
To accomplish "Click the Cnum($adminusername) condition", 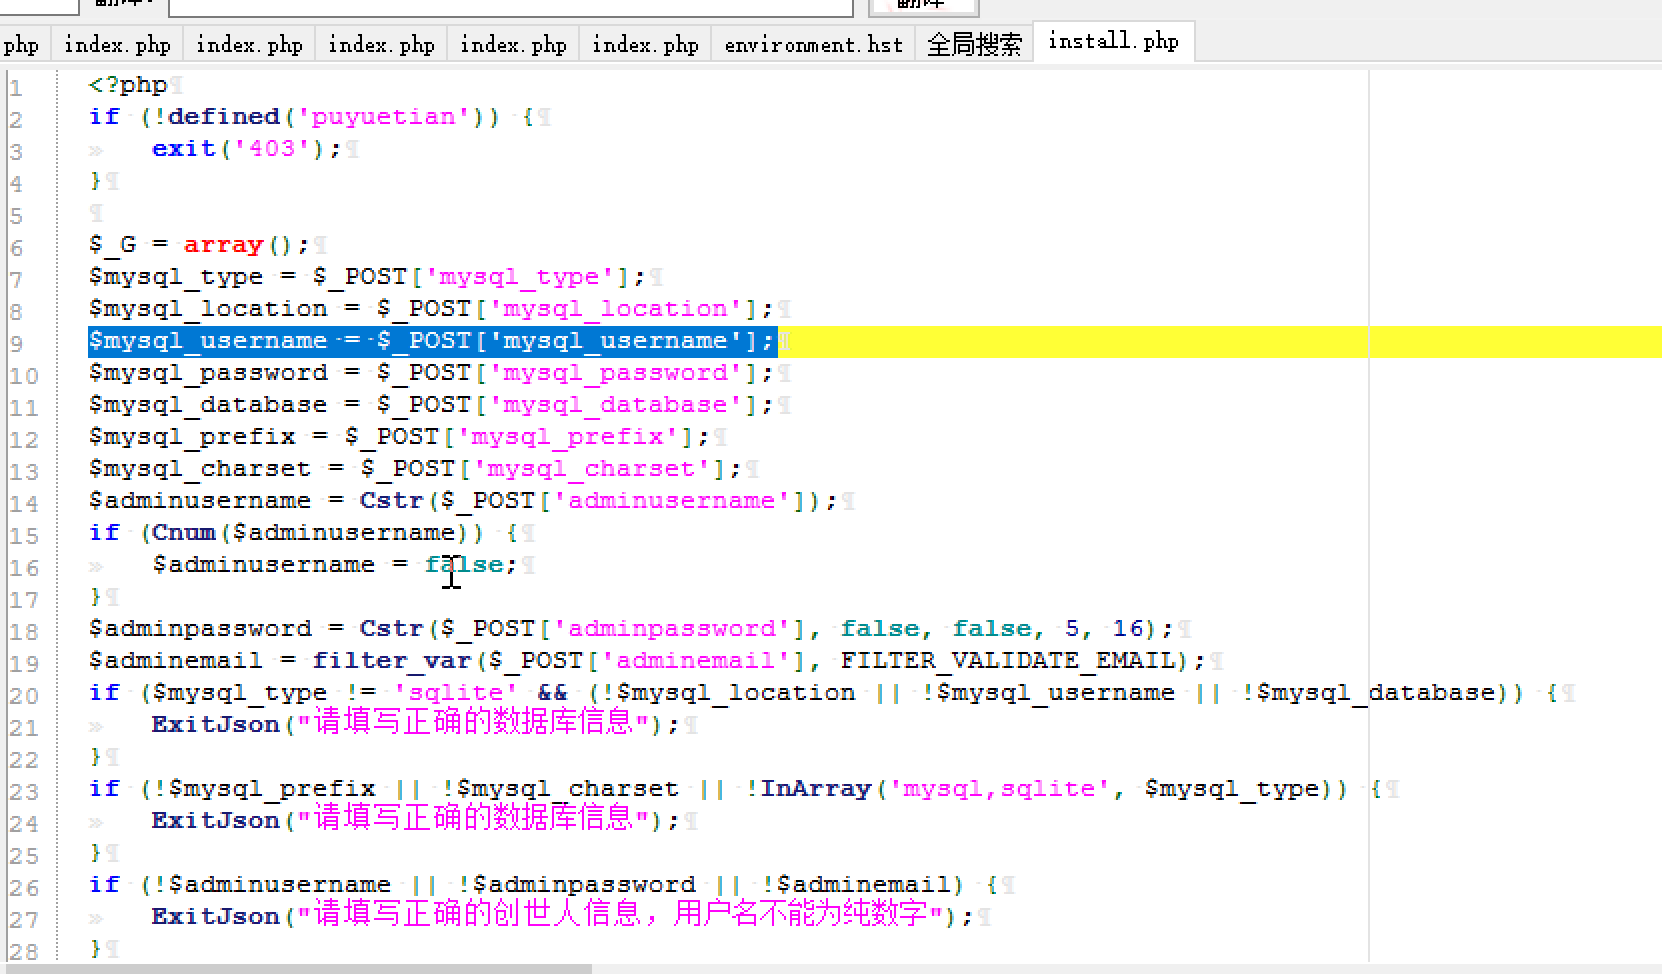I will pos(310,533).
